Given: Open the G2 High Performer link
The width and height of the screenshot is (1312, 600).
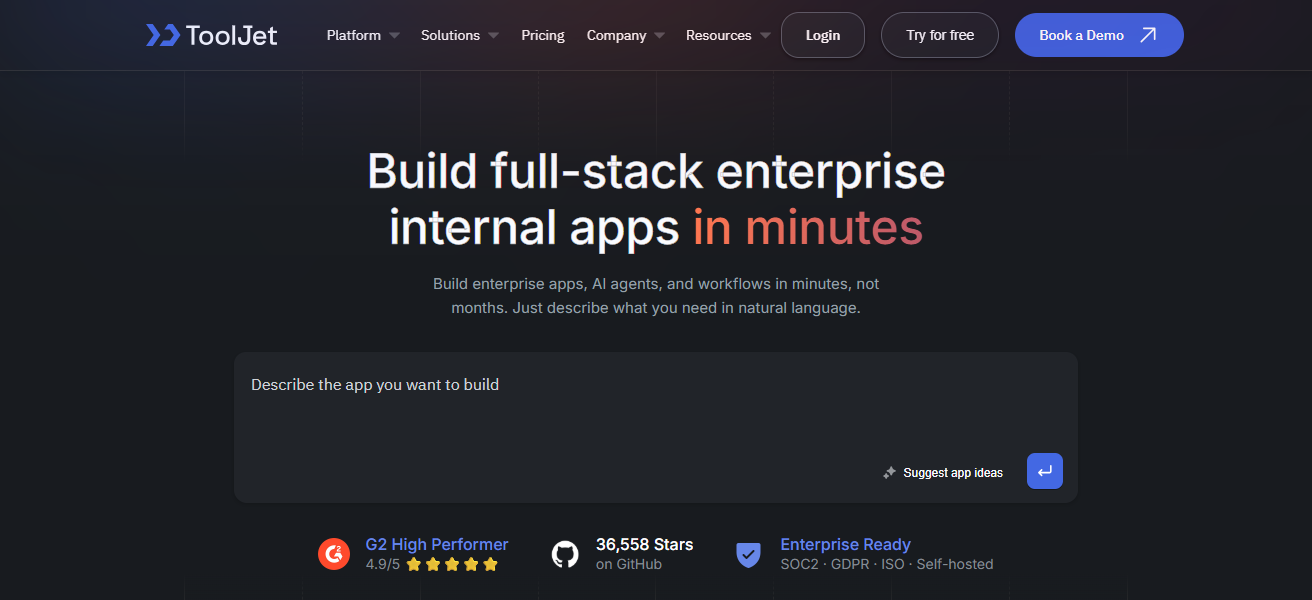Looking at the screenshot, I should click(x=437, y=544).
